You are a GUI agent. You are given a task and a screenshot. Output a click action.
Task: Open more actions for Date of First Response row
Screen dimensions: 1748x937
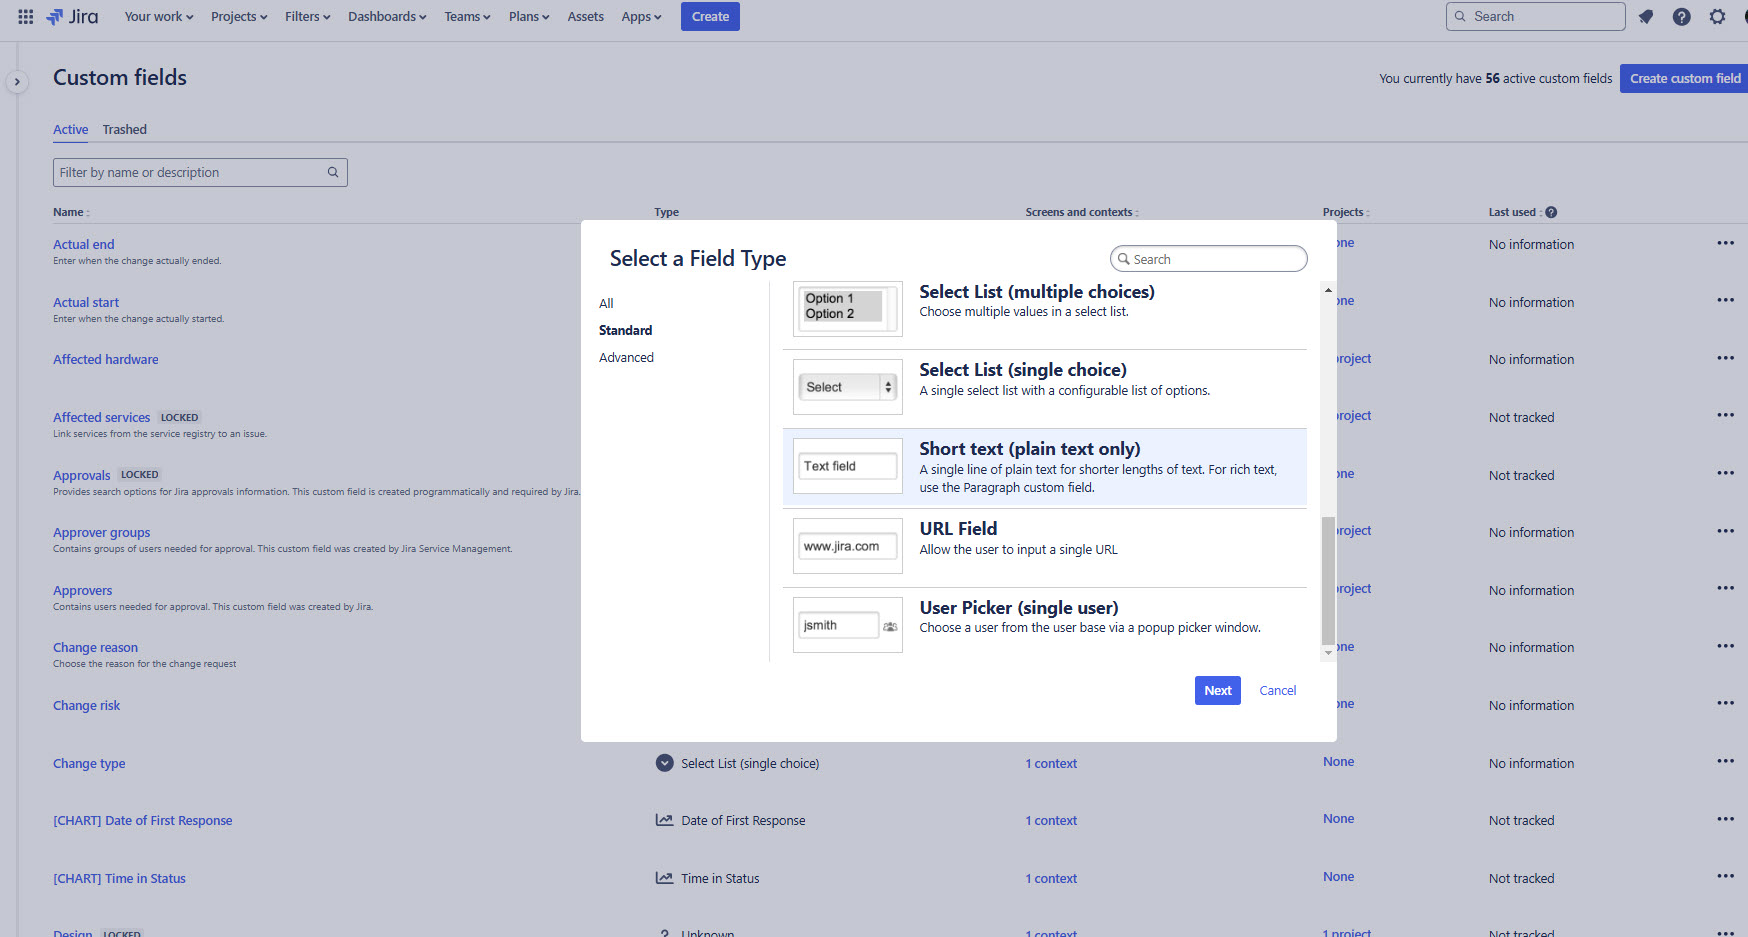coord(1726,819)
